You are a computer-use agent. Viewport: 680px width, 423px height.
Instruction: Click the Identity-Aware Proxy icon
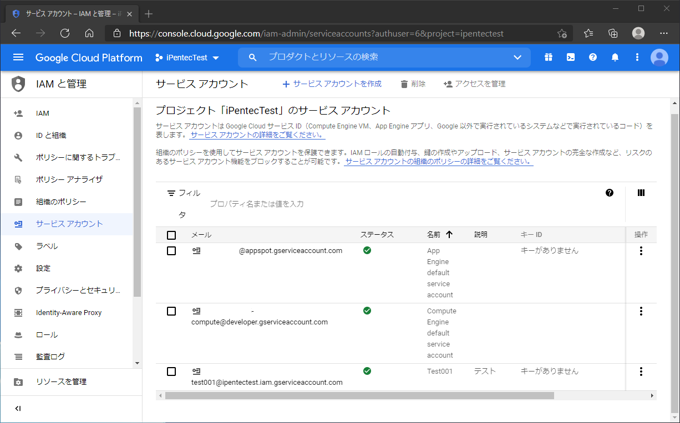pos(18,313)
